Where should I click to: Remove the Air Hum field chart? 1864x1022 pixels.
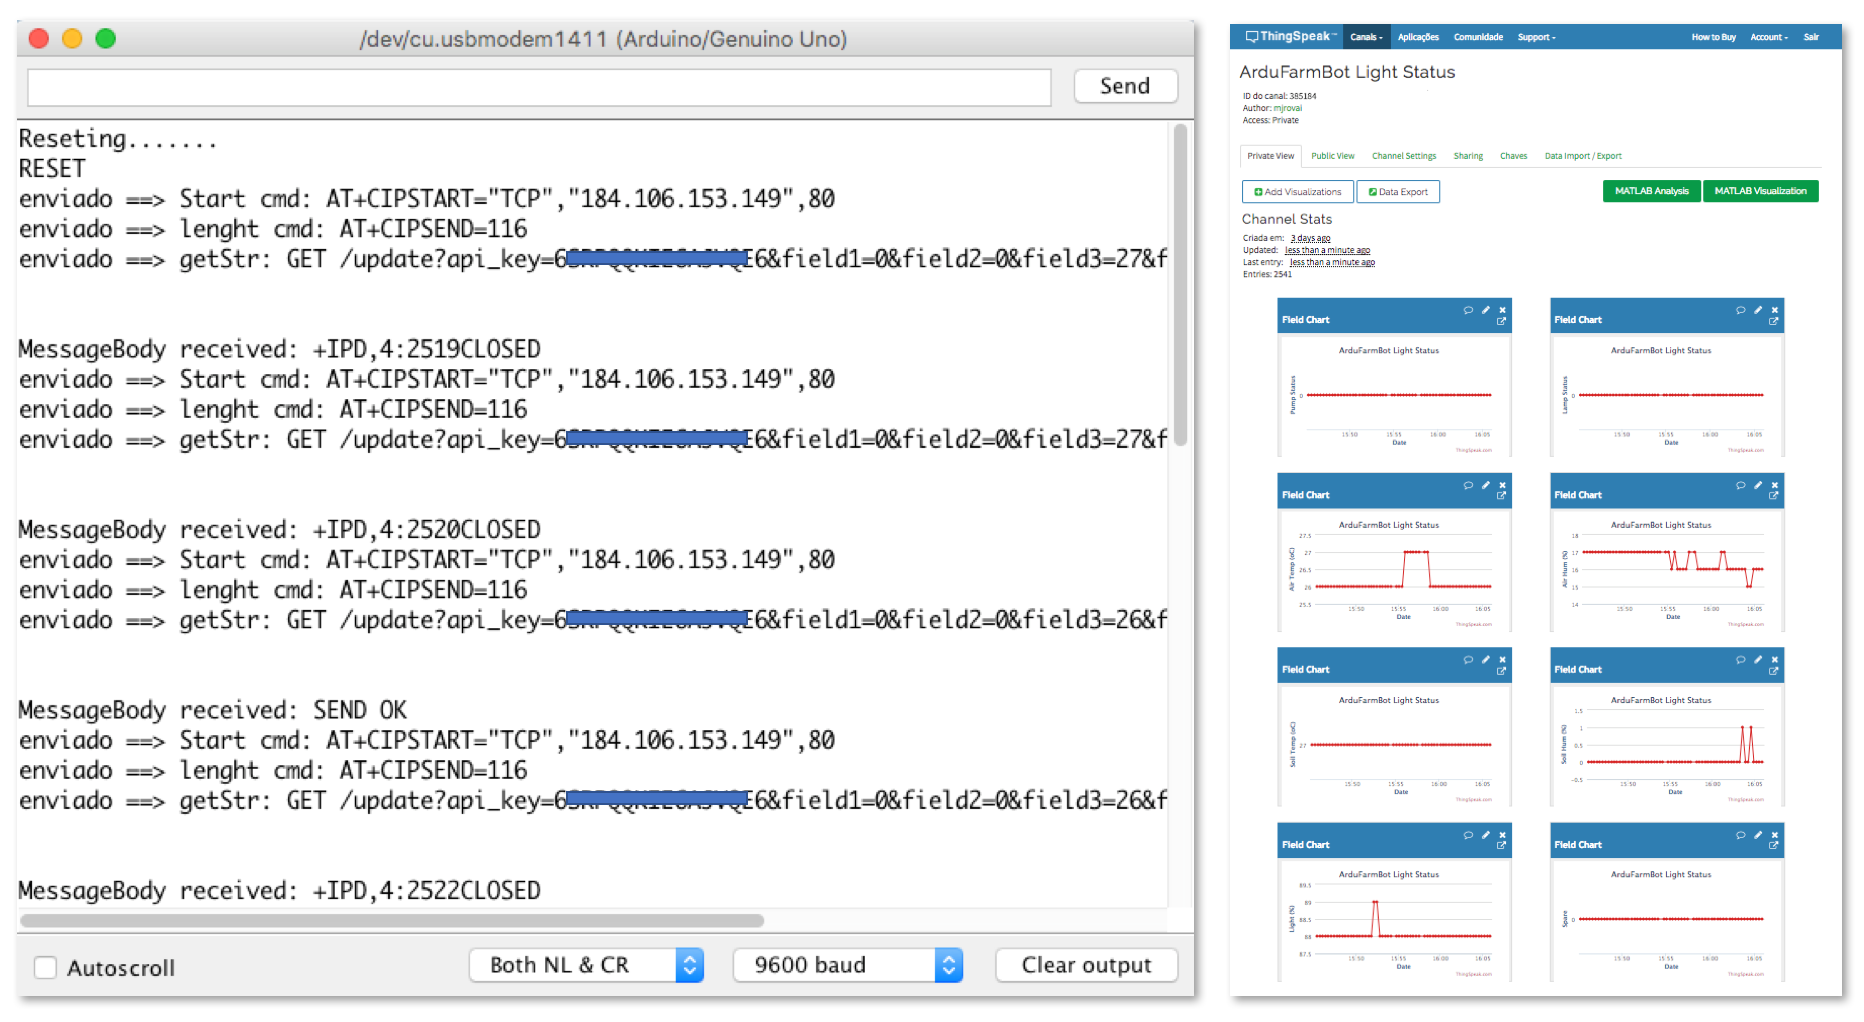(1775, 485)
